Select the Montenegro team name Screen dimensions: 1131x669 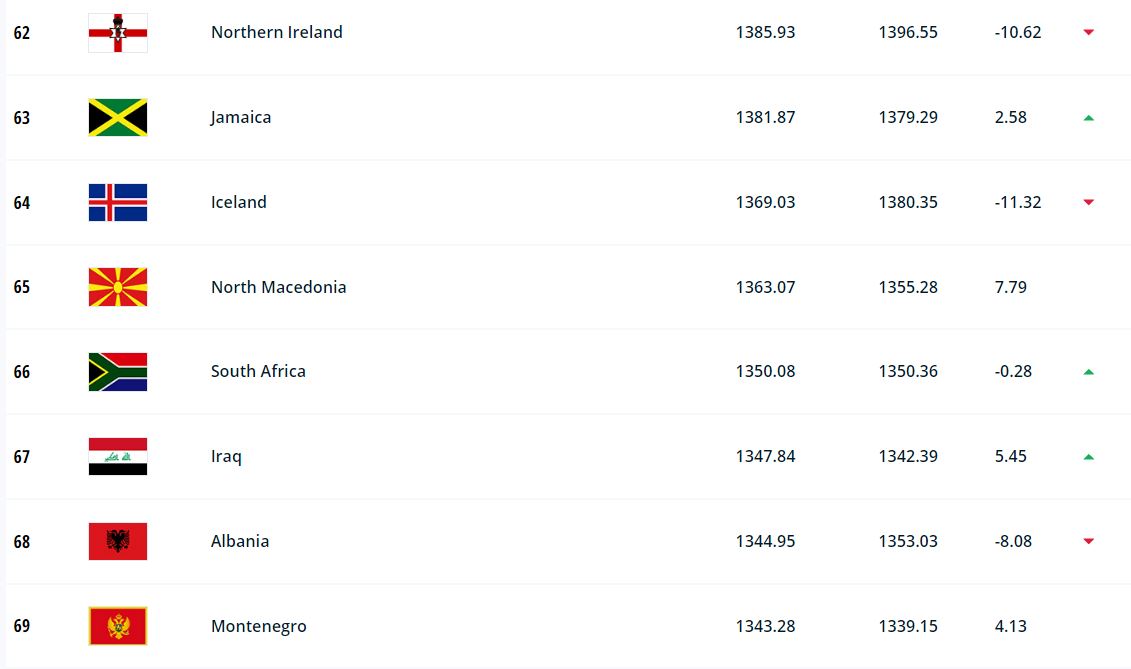tap(259, 627)
